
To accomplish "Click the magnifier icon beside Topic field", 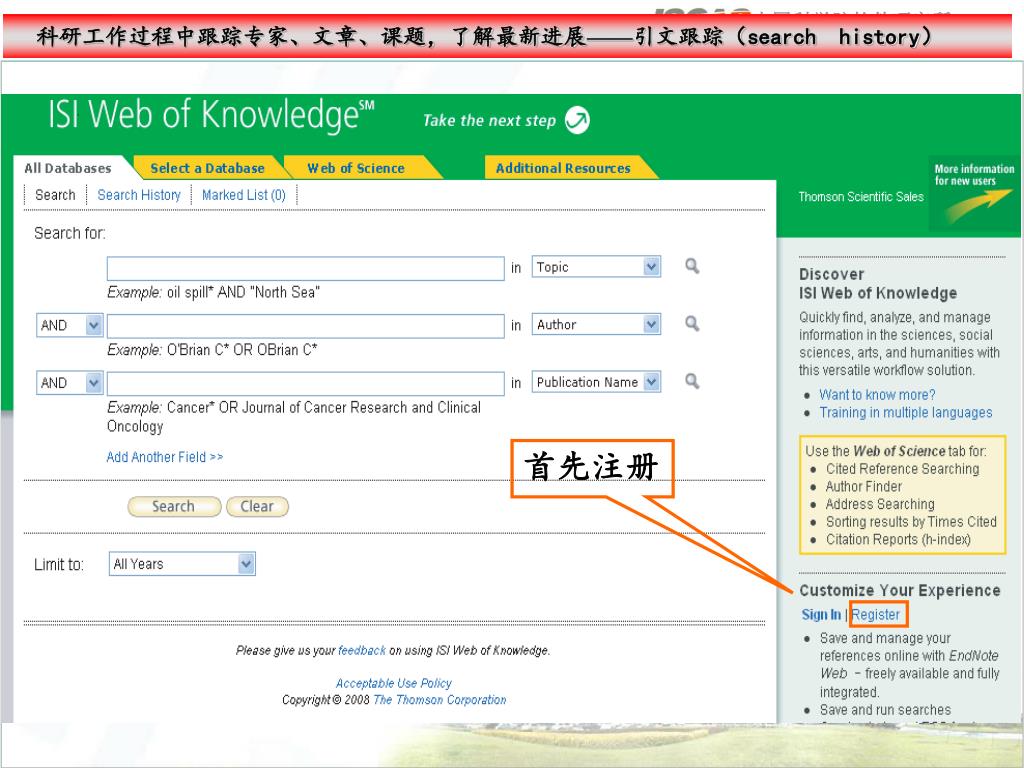I will 692,266.
